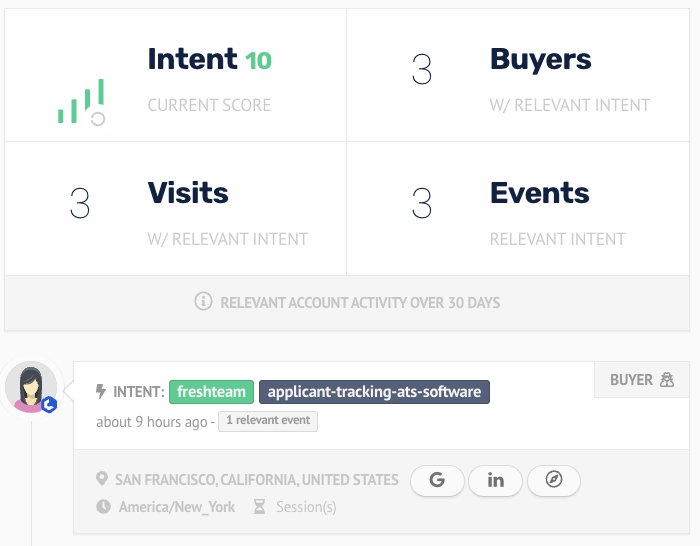Screen dimensions: 700x546
Task: Click the Session(s) label
Action: (306, 507)
